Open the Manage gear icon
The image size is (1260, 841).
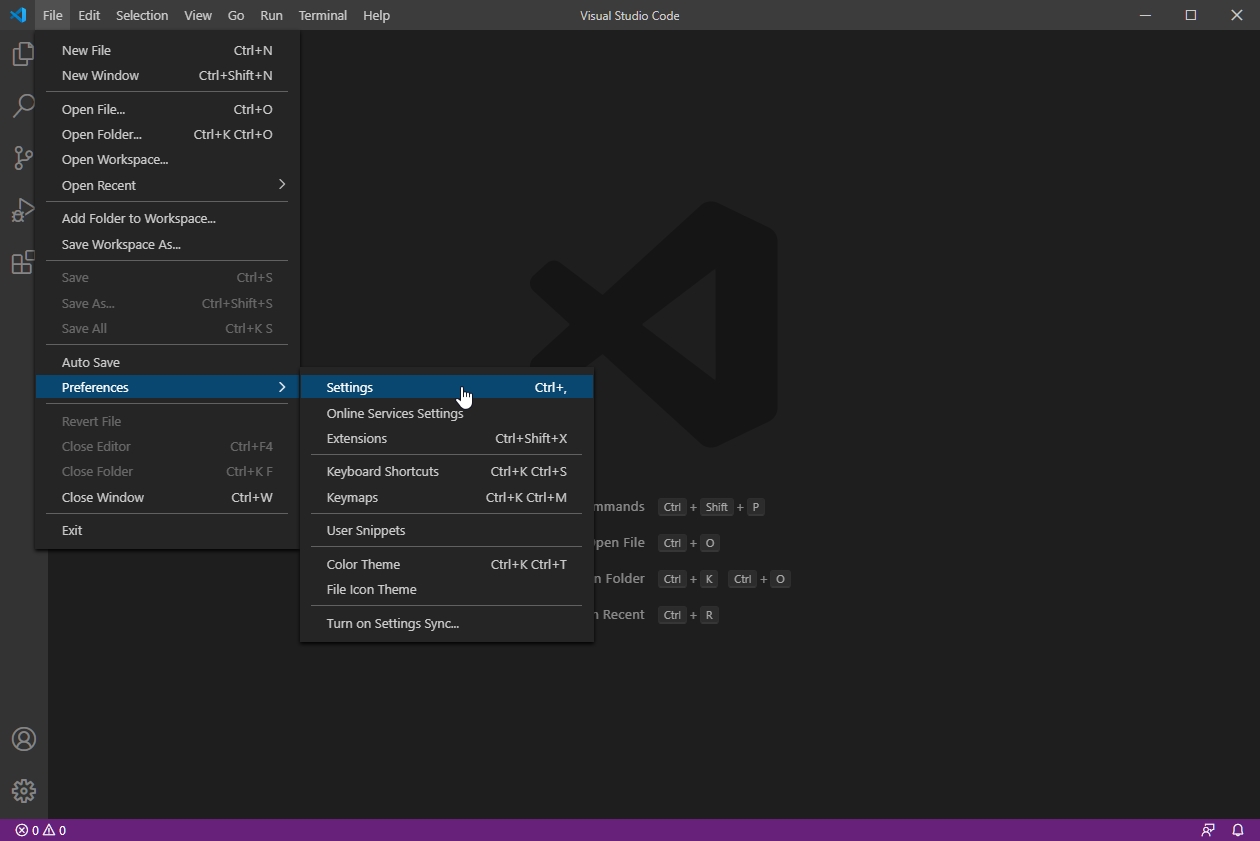[24, 791]
